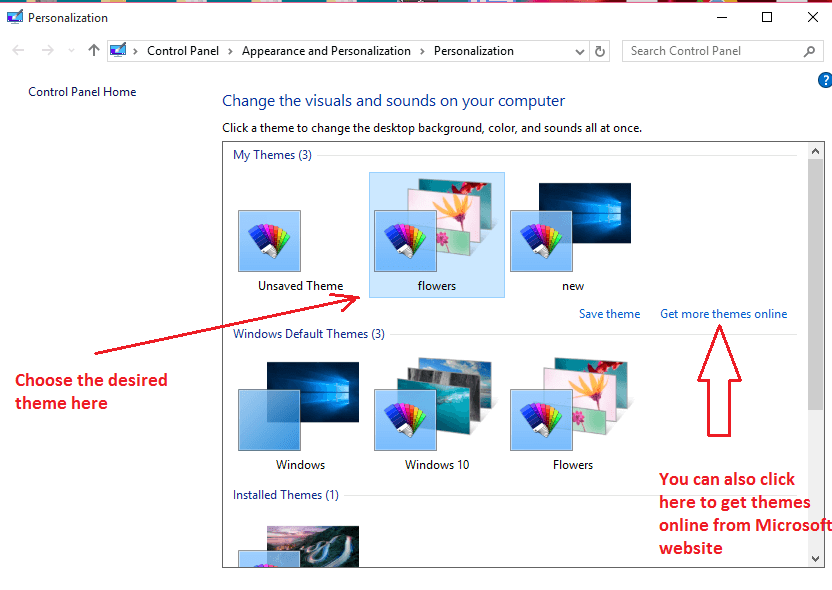Viewport: 832px width, 590px height.
Task: Apply the Flowers default theme
Action: point(572,414)
